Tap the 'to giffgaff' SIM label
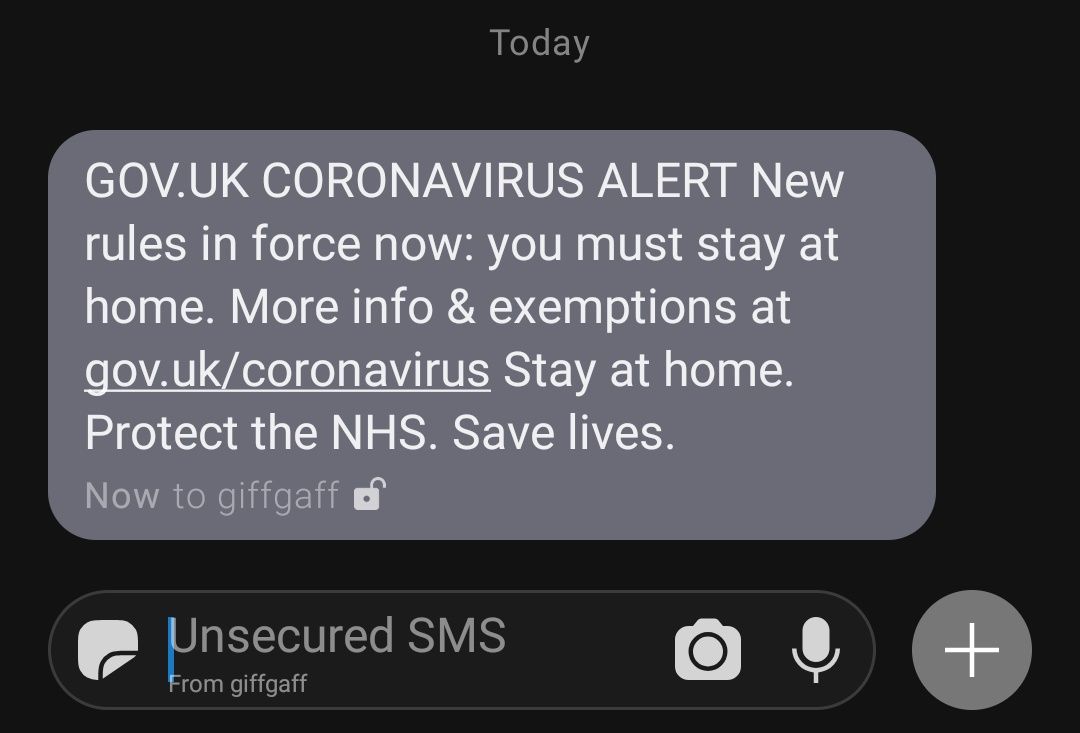This screenshot has height=733, width=1080. click(x=256, y=495)
